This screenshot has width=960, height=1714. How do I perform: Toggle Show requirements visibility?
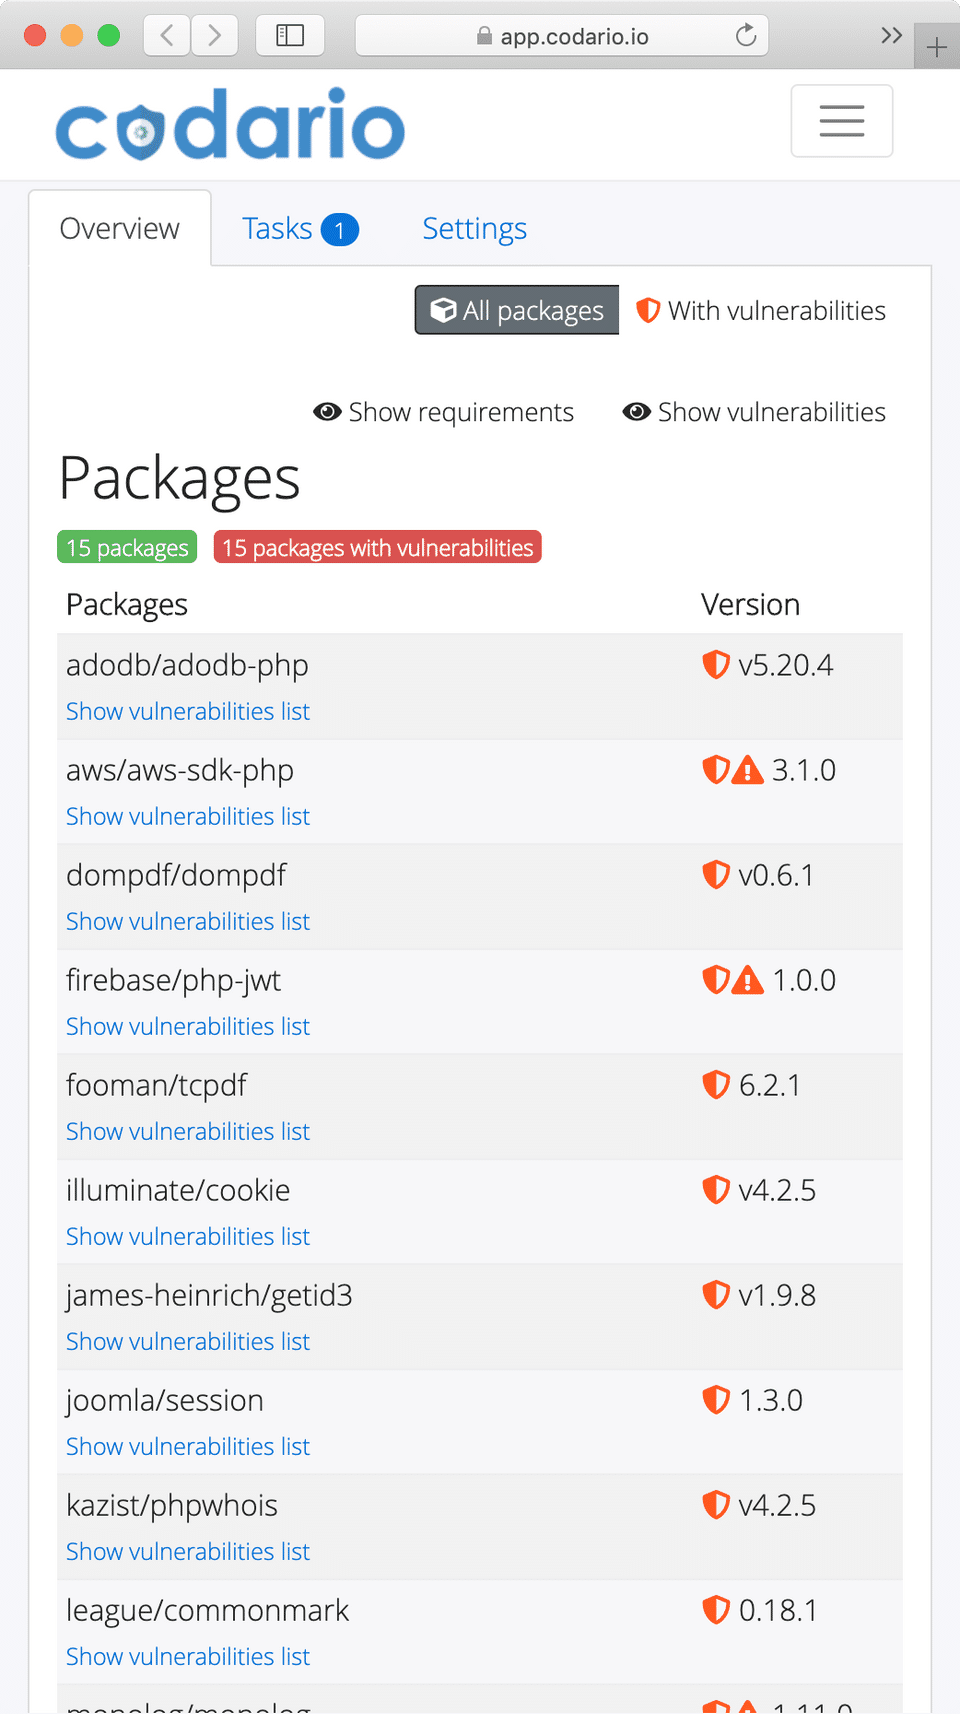point(444,412)
